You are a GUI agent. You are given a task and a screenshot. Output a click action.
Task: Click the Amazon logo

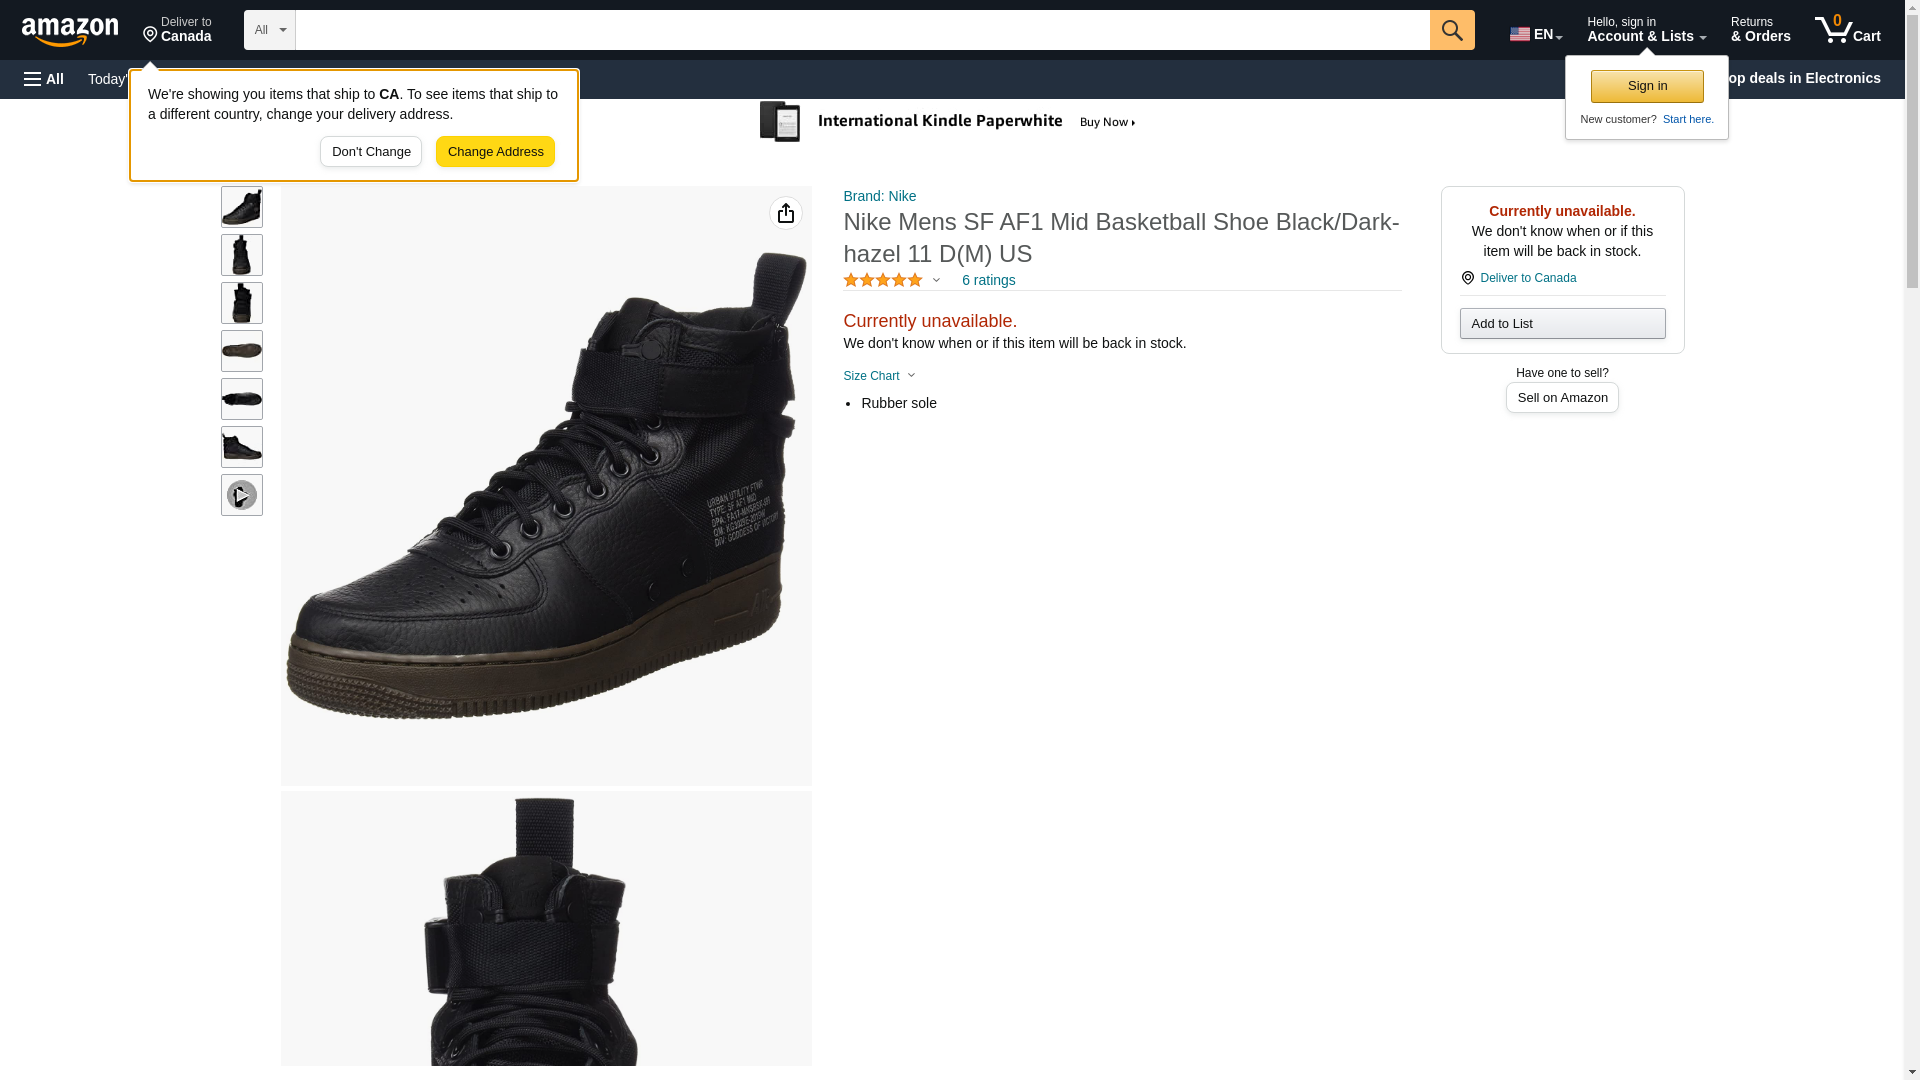pyautogui.click(x=70, y=32)
